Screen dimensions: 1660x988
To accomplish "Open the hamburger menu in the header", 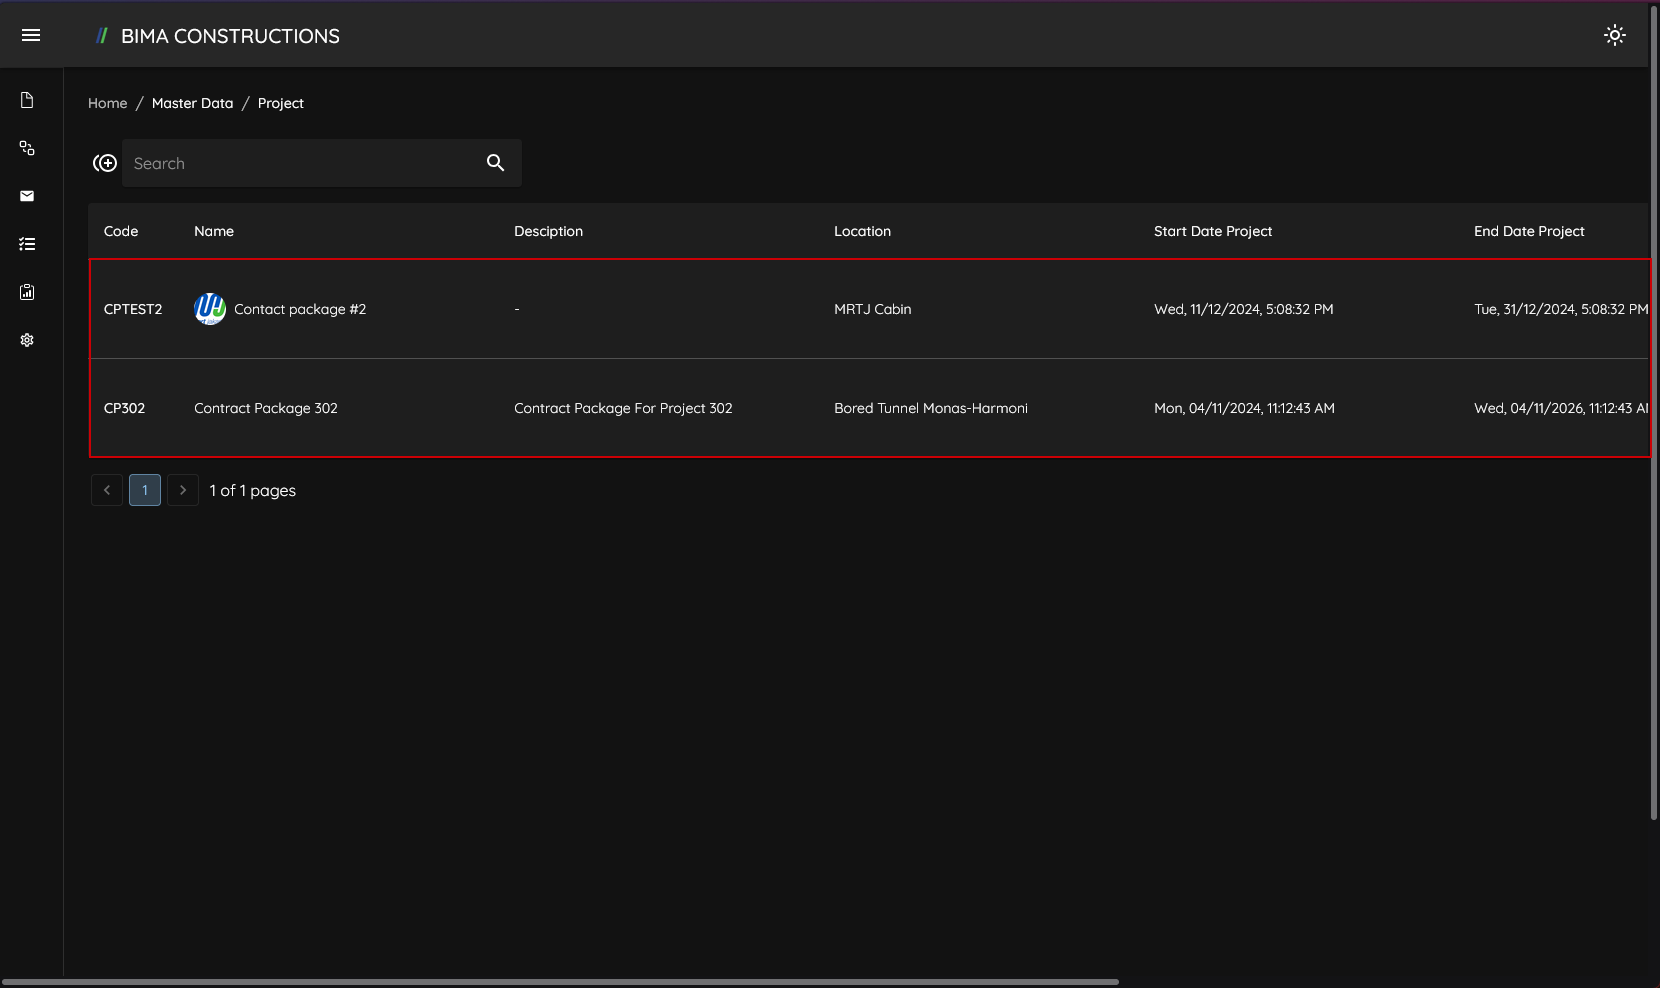I will coord(31,36).
